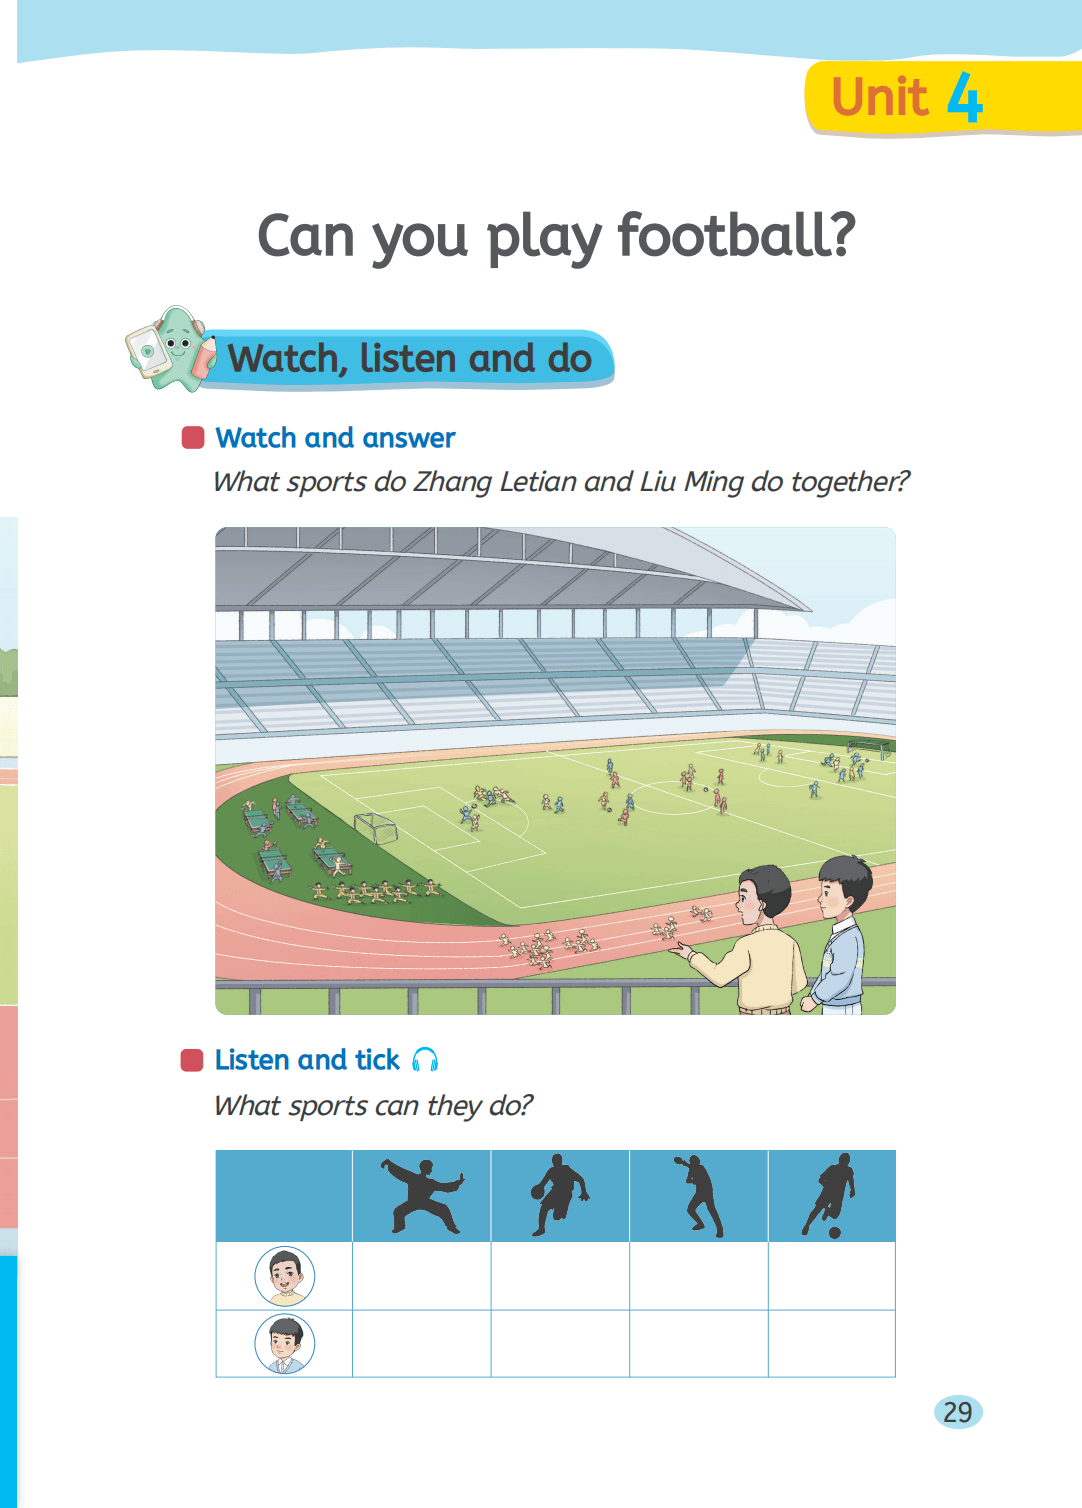Click the Watch and answer heading

(335, 438)
